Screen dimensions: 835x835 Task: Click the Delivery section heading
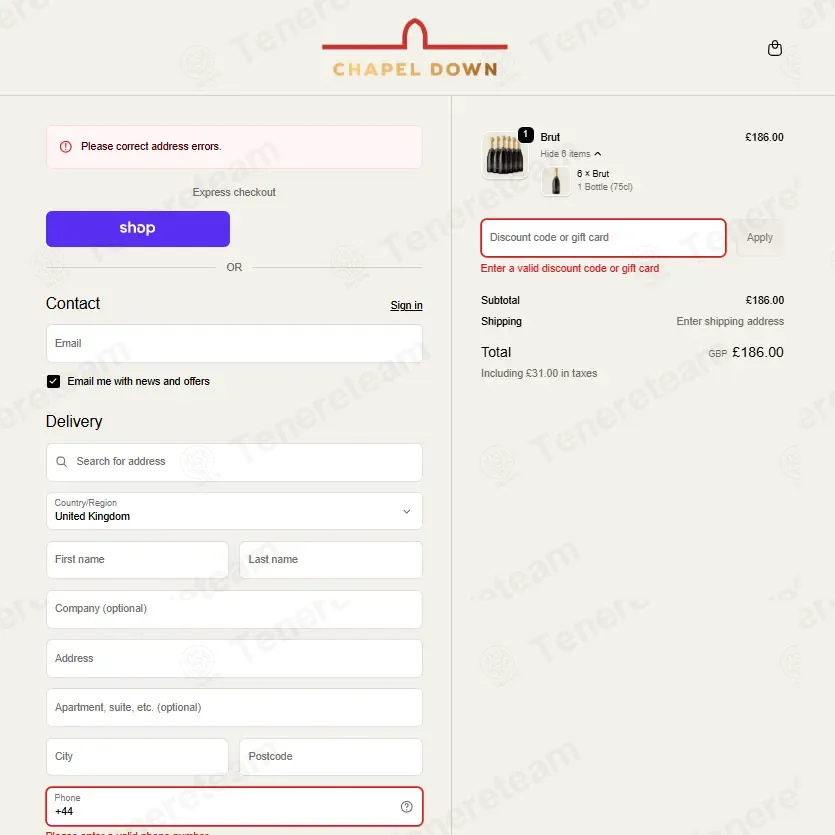coord(74,422)
